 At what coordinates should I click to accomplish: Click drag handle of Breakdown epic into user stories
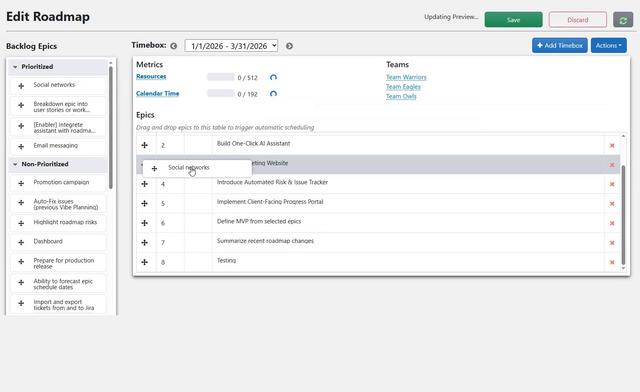21,105
